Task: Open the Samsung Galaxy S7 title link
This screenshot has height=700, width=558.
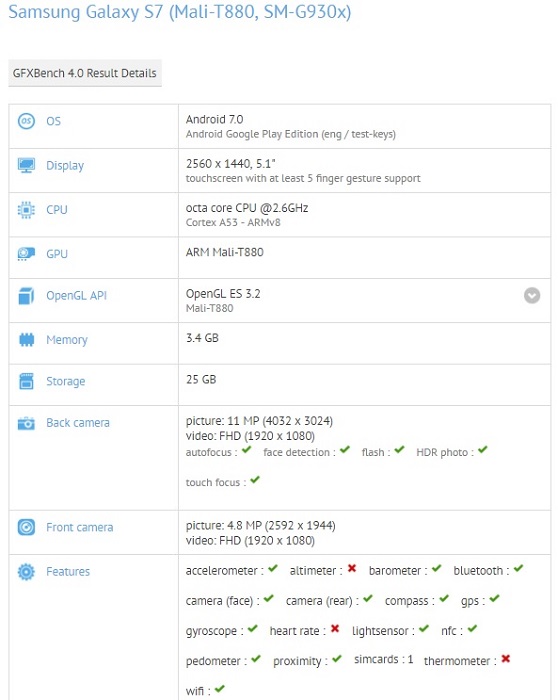Action: (x=179, y=12)
